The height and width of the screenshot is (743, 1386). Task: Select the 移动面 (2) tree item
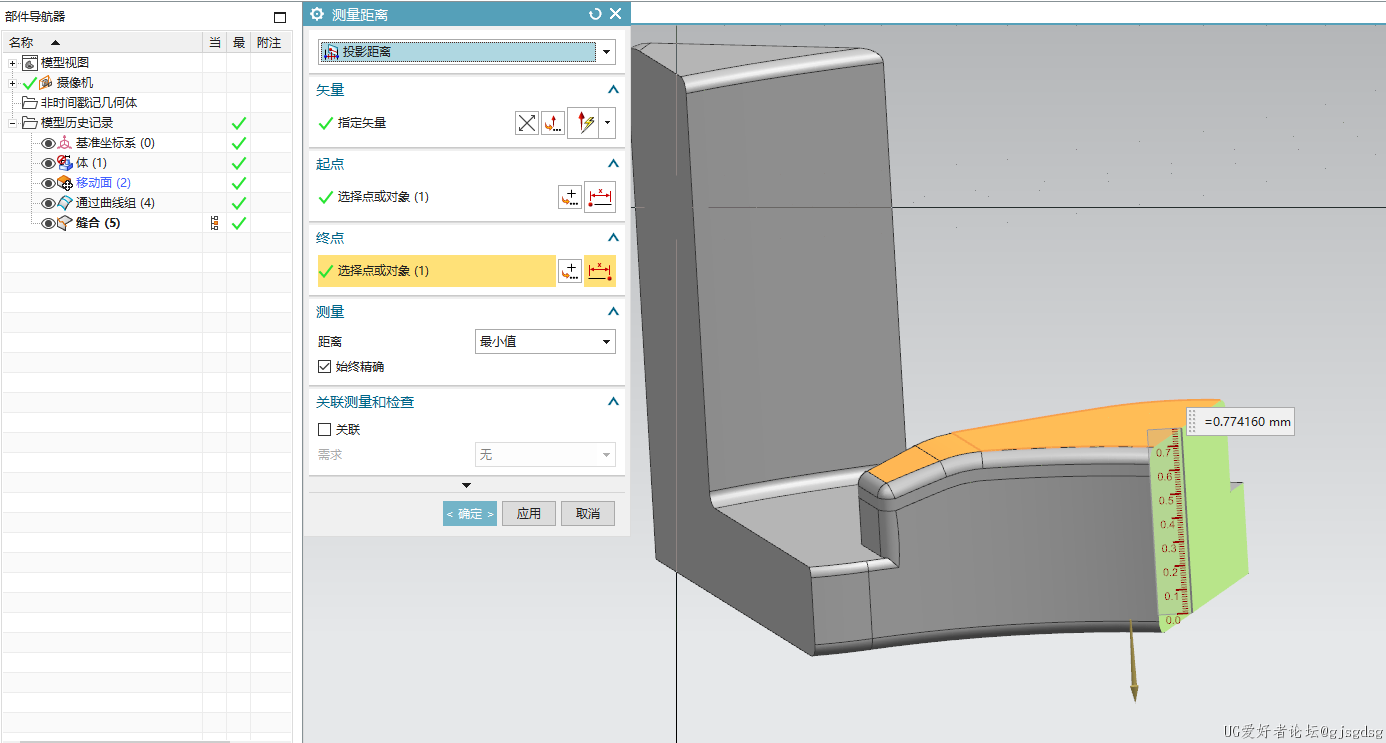click(103, 183)
